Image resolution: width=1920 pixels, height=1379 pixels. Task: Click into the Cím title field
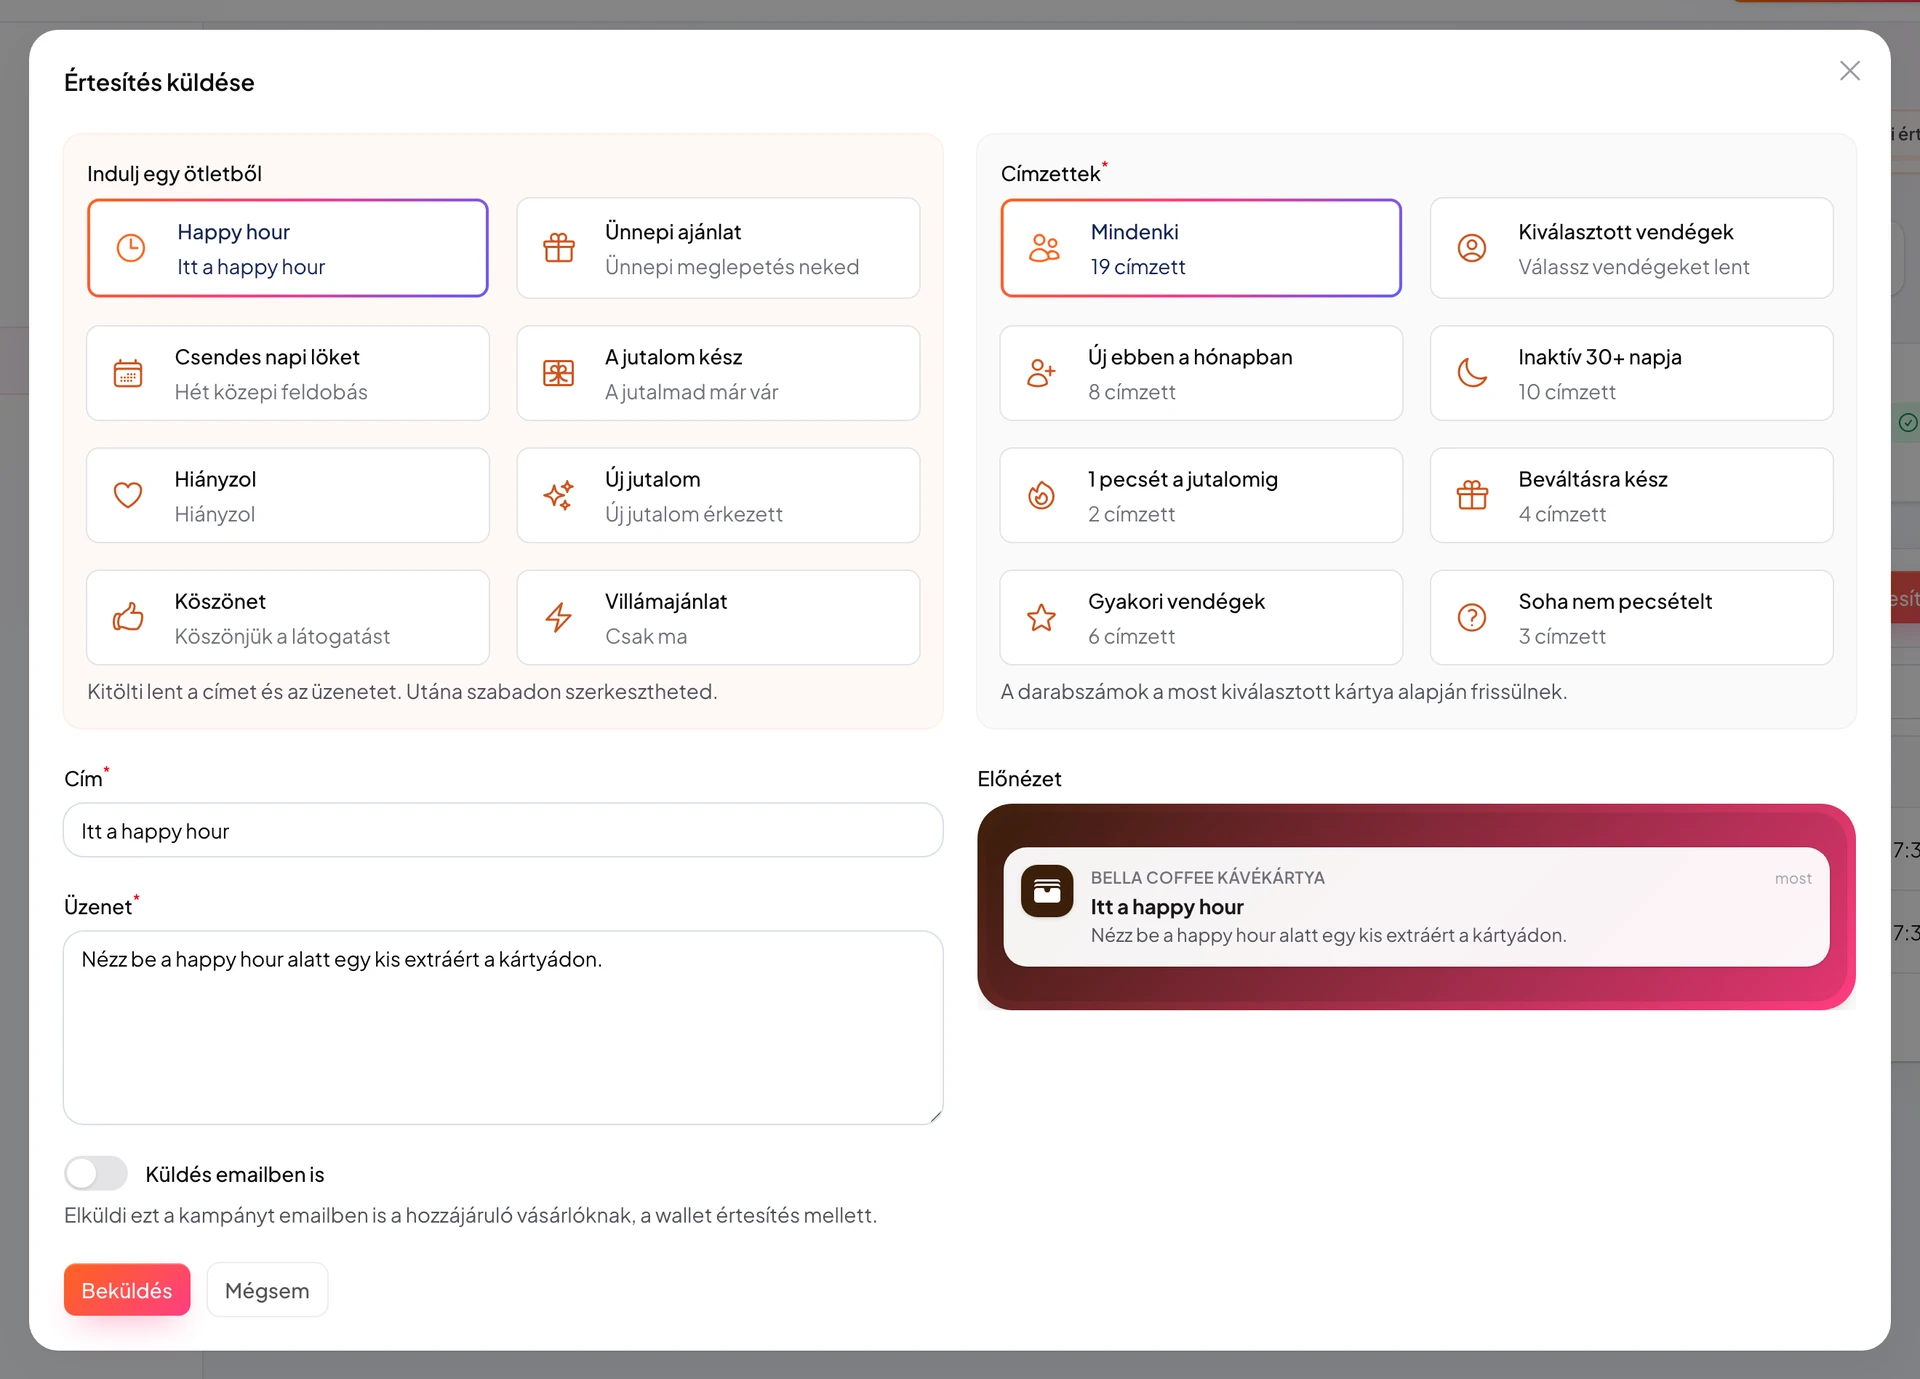503,830
